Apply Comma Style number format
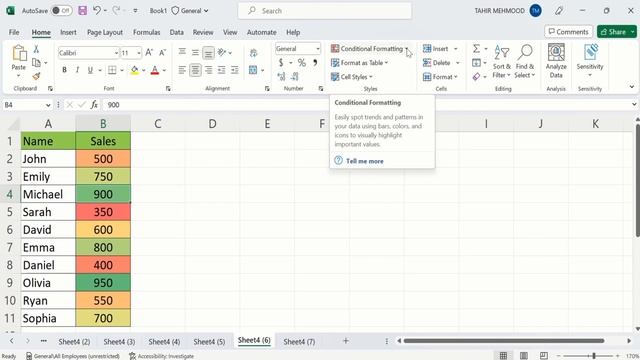Viewport: 640px width, 360px height. point(315,63)
